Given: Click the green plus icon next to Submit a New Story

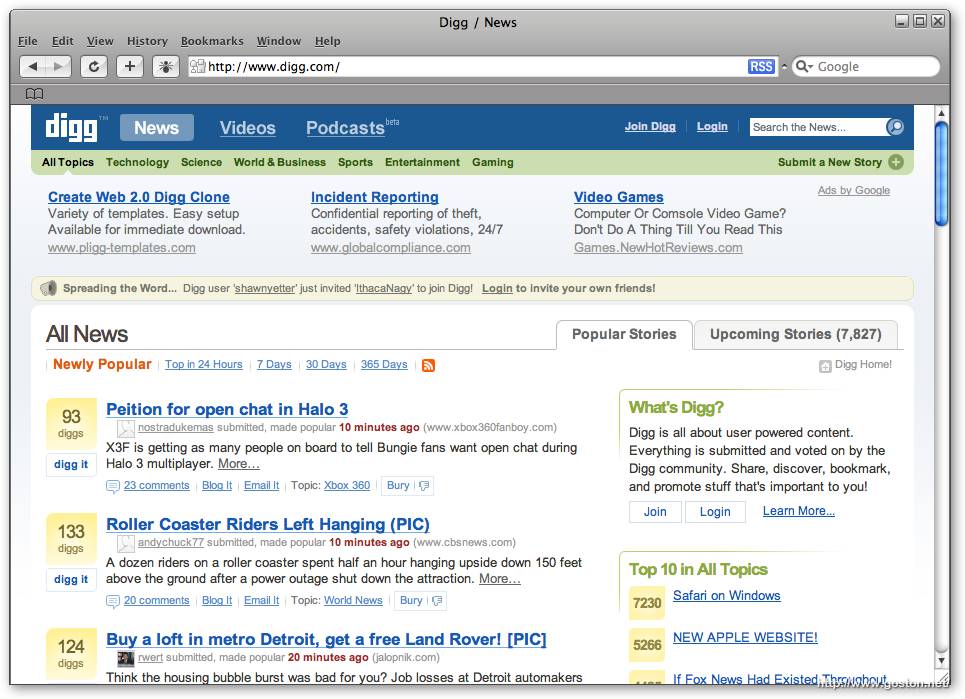Looking at the screenshot, I should tap(896, 162).
